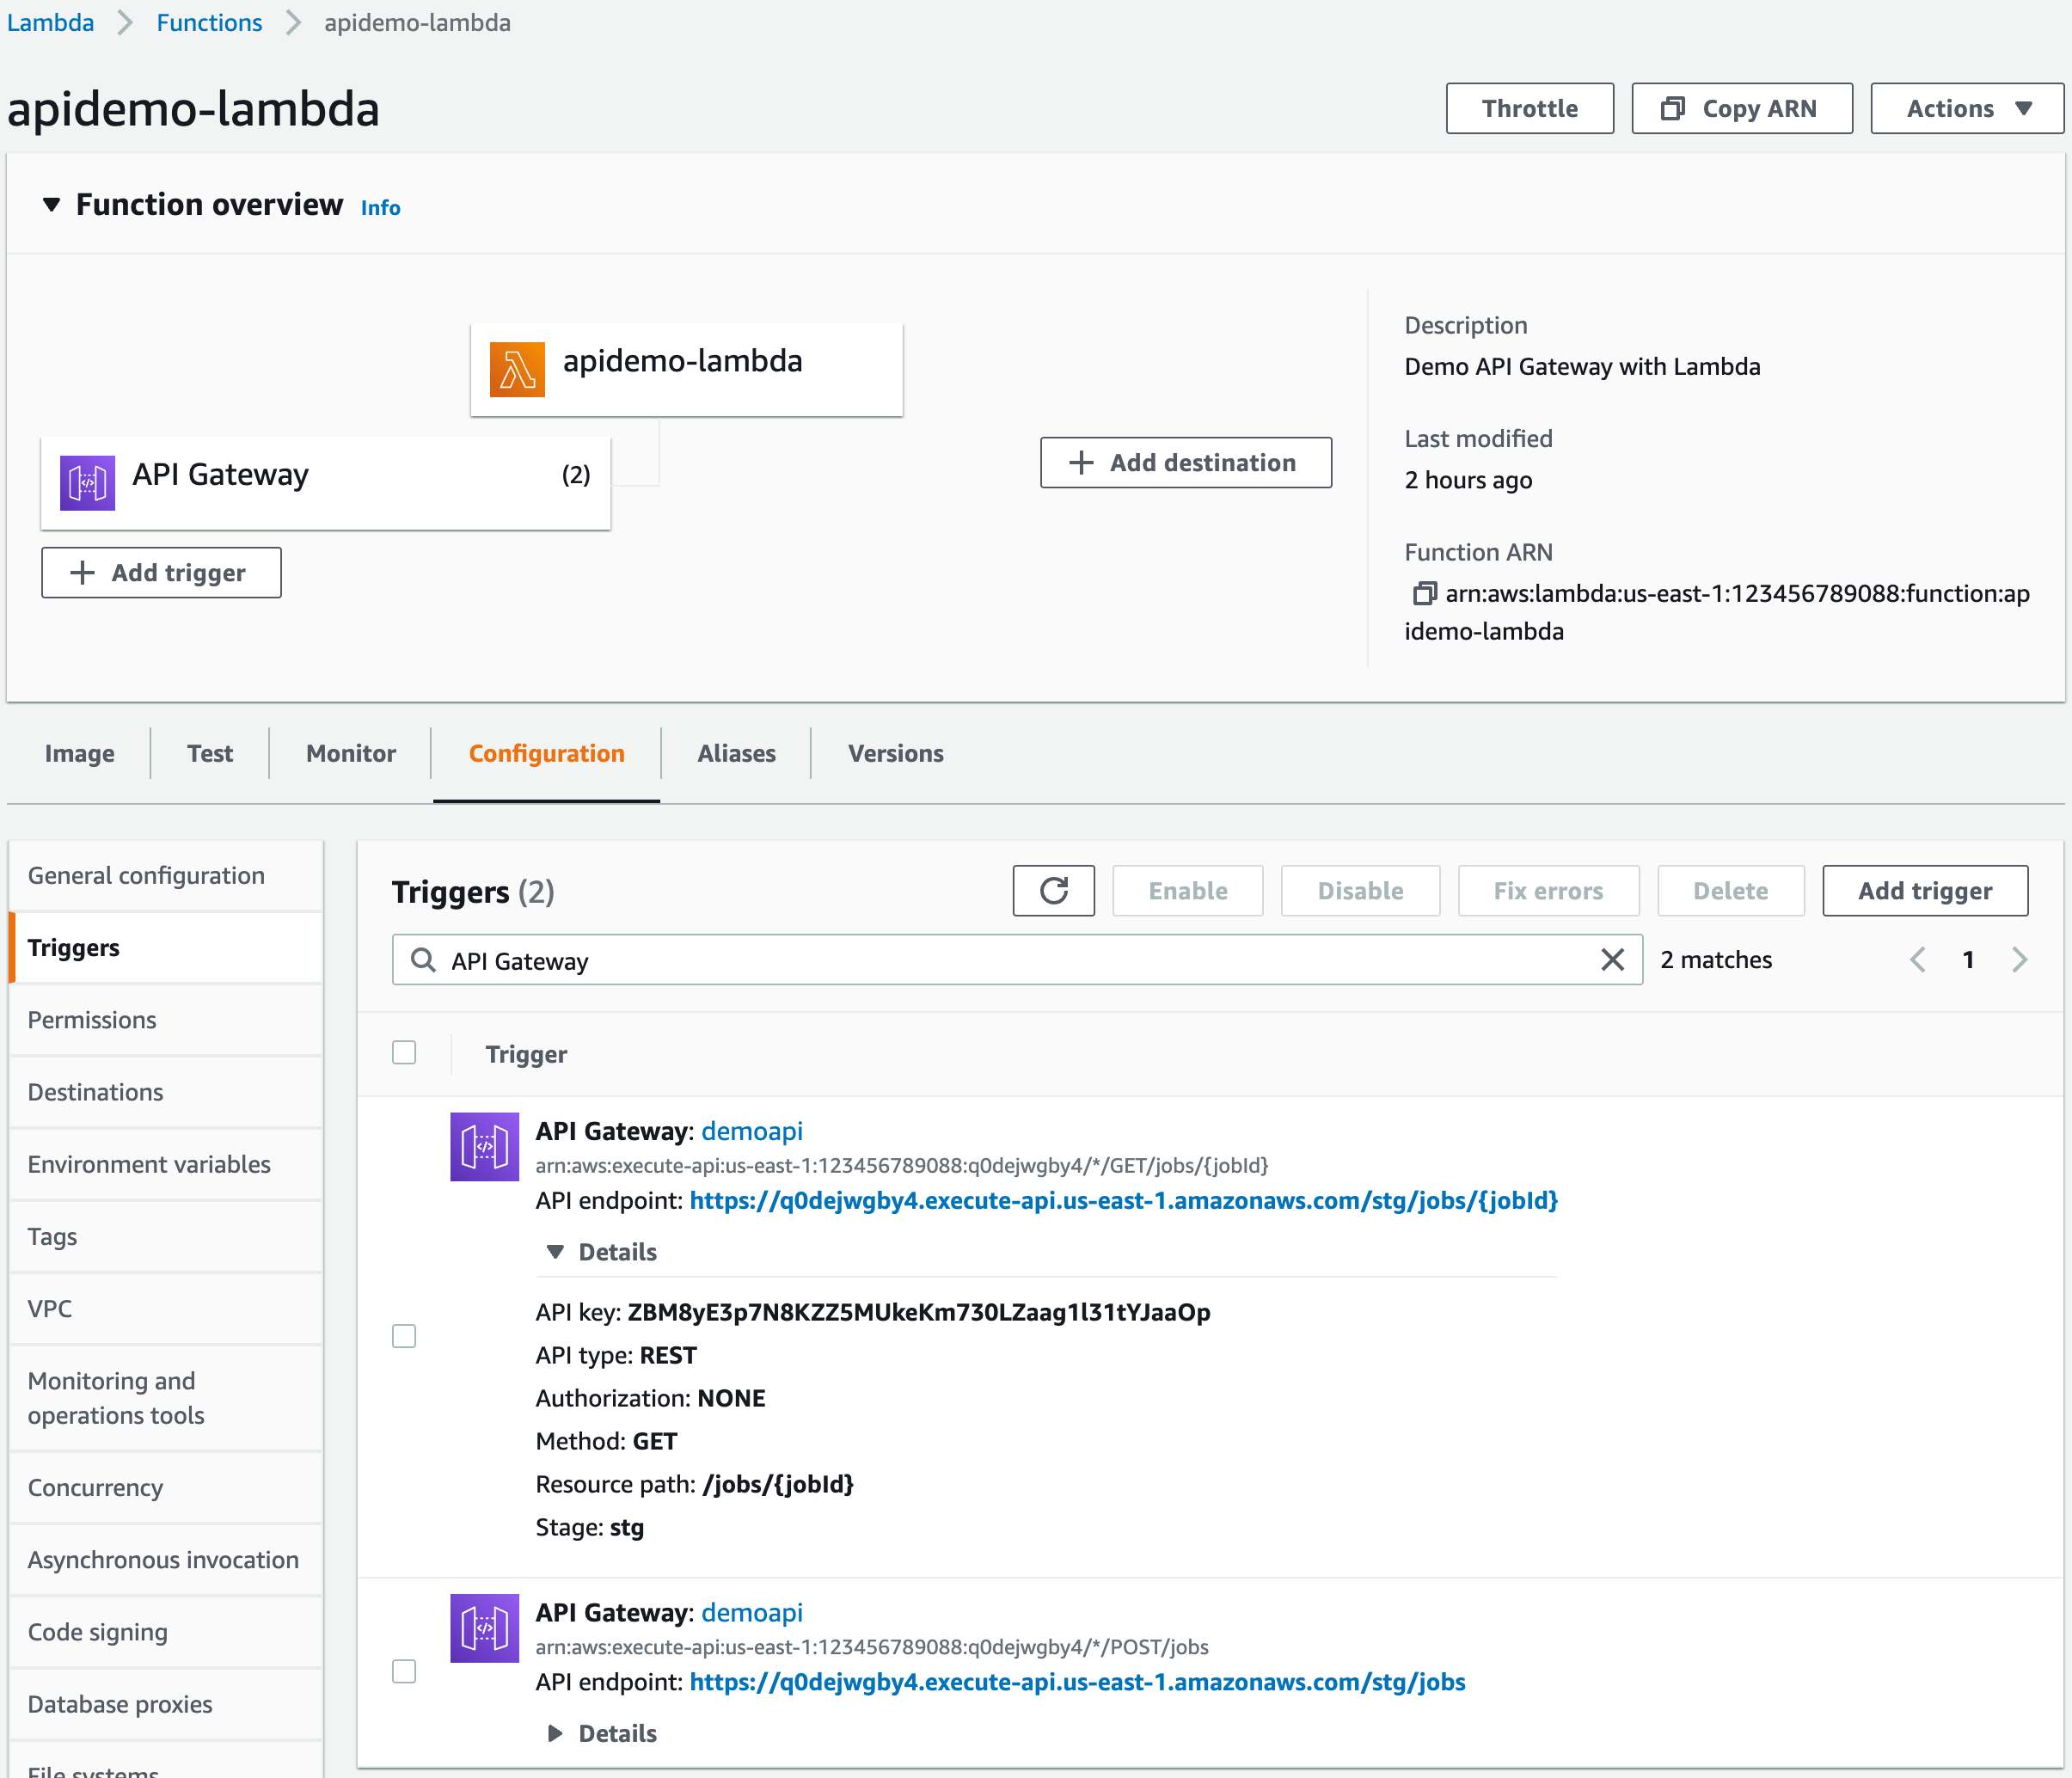Click the next page arrow in Triggers pagination
The width and height of the screenshot is (2072, 1778).
coord(2019,959)
